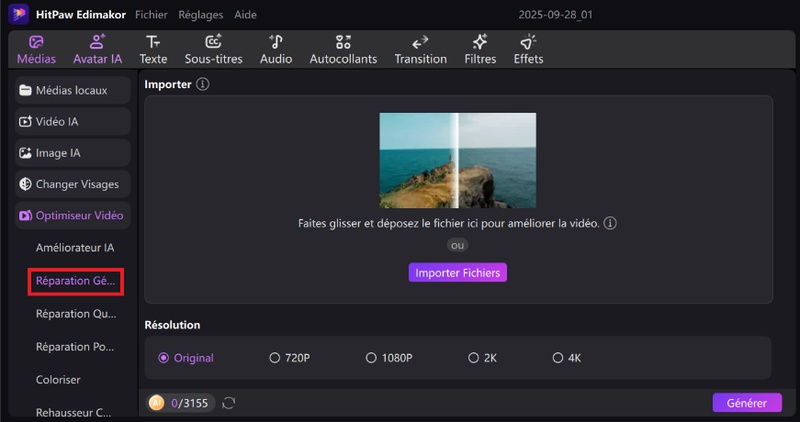Select the 720P resolution option
The width and height of the screenshot is (800, 422).
(275, 358)
